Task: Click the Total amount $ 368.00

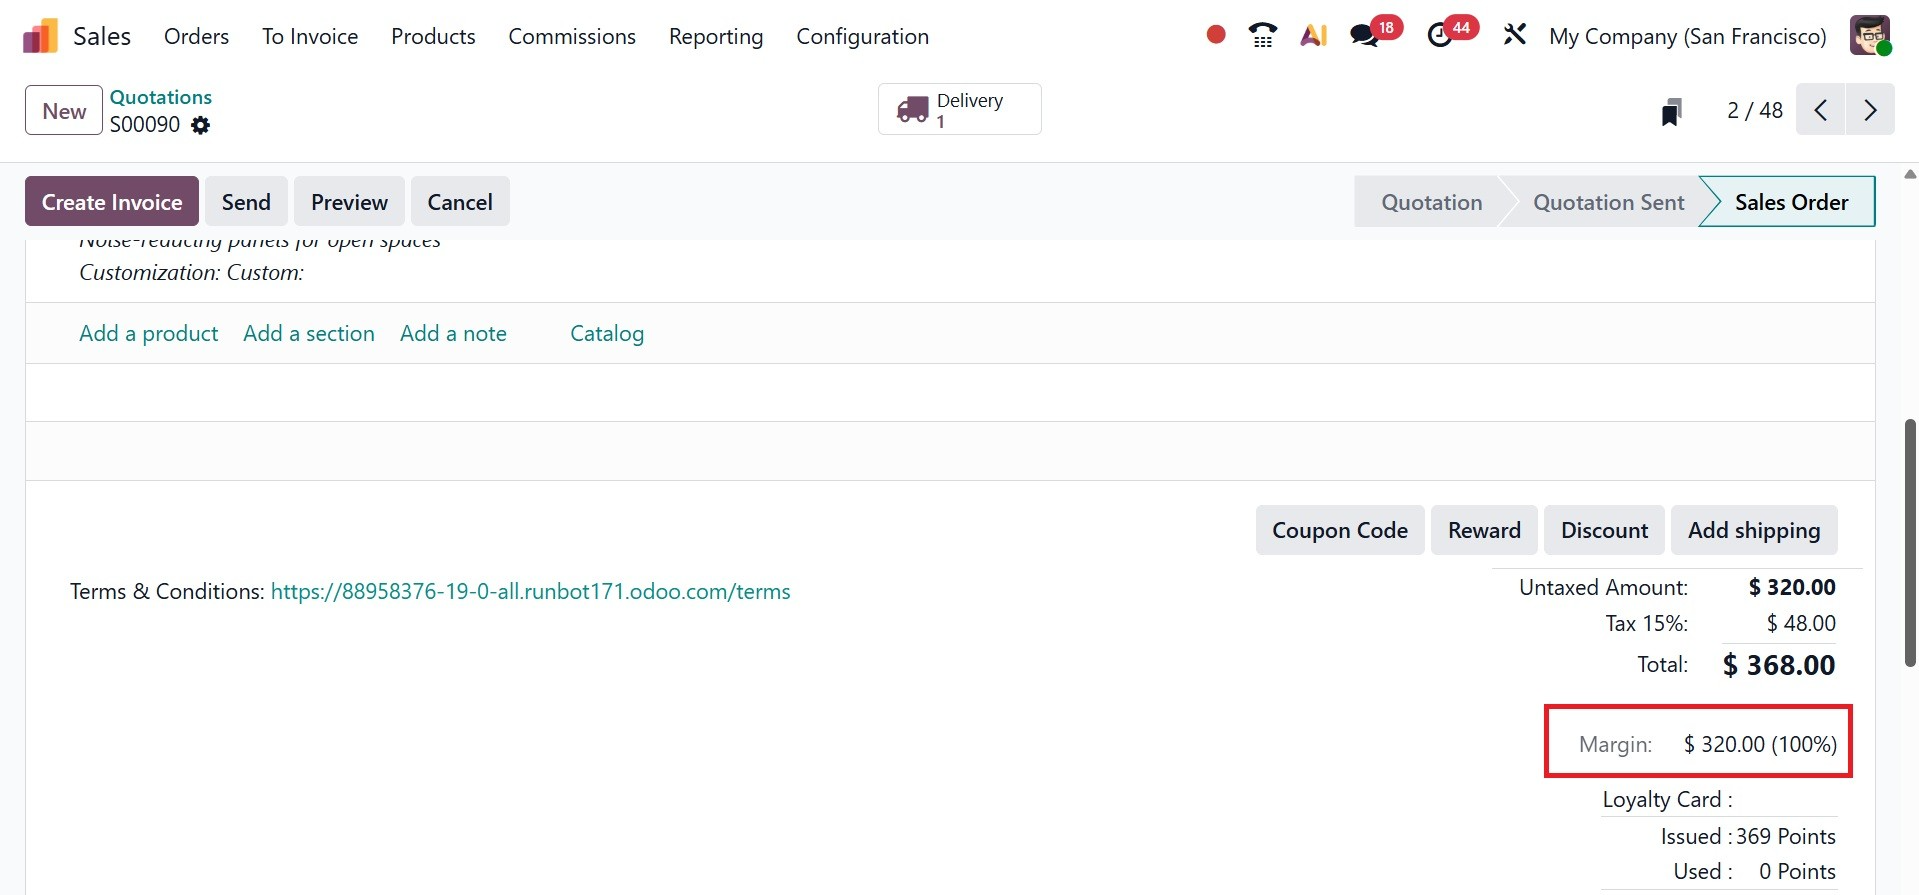Action: (x=1779, y=665)
